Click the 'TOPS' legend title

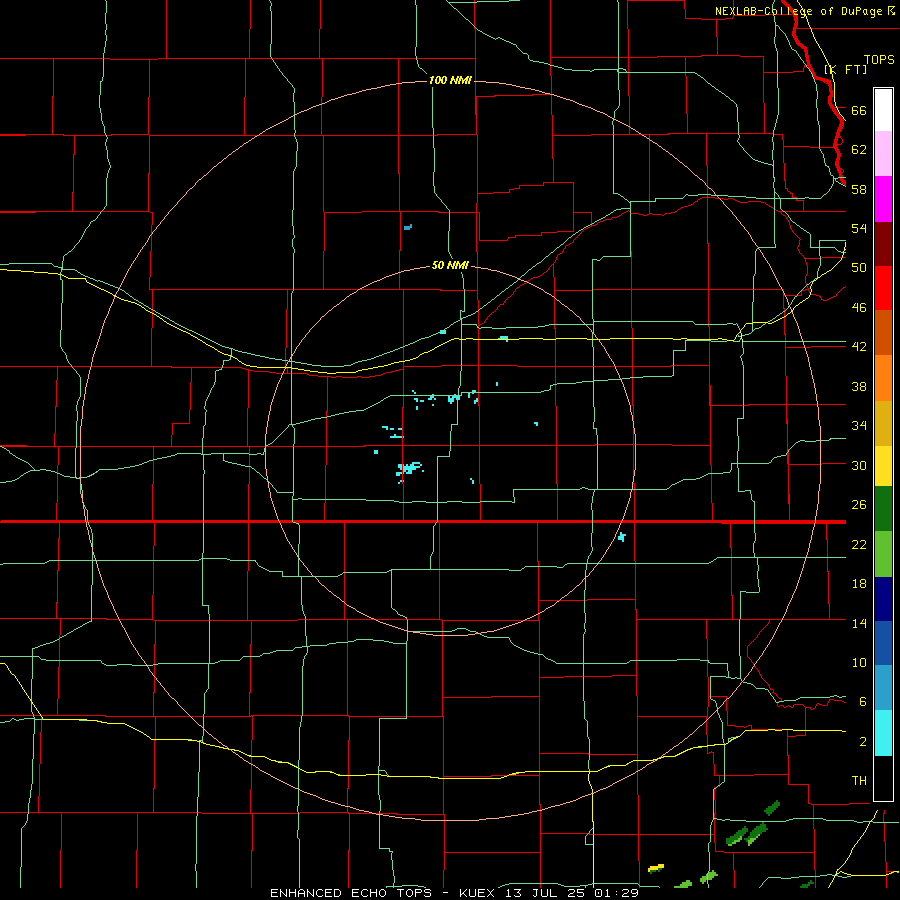[x=879, y=59]
